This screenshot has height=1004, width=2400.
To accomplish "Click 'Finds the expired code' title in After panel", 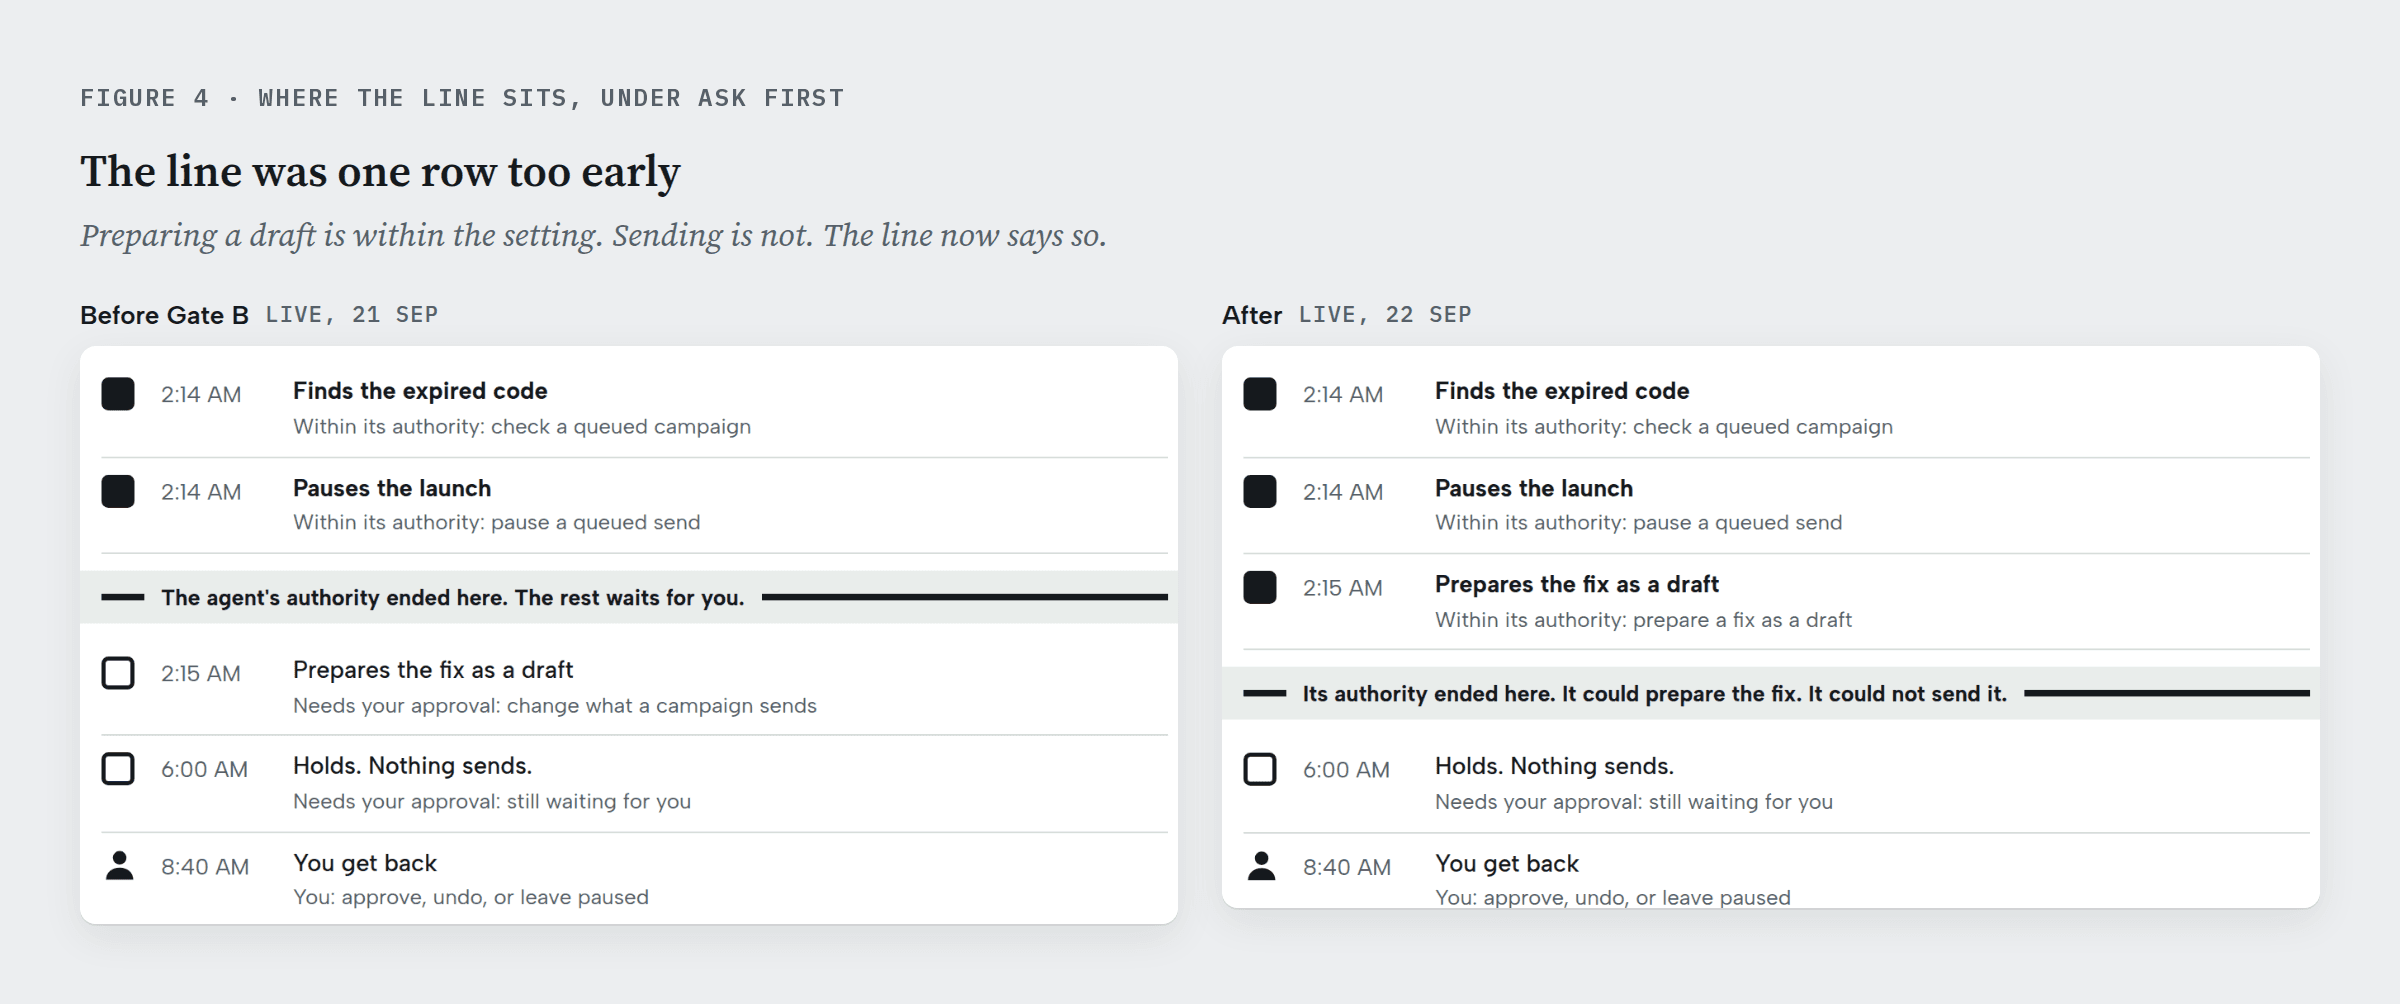I will [x=1562, y=391].
